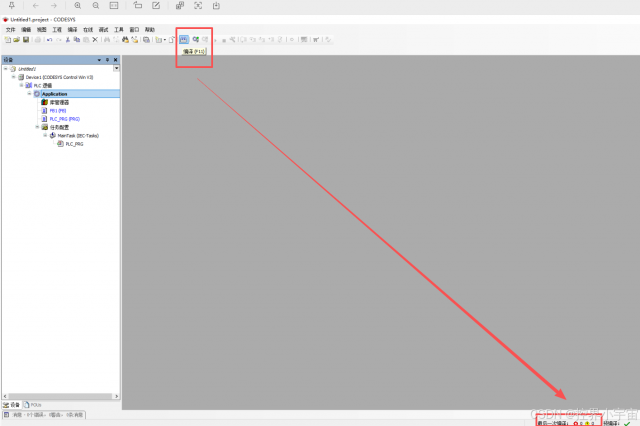The width and height of the screenshot is (640, 426).
Task: Click the Cut scissors icon
Action: pos(68,40)
